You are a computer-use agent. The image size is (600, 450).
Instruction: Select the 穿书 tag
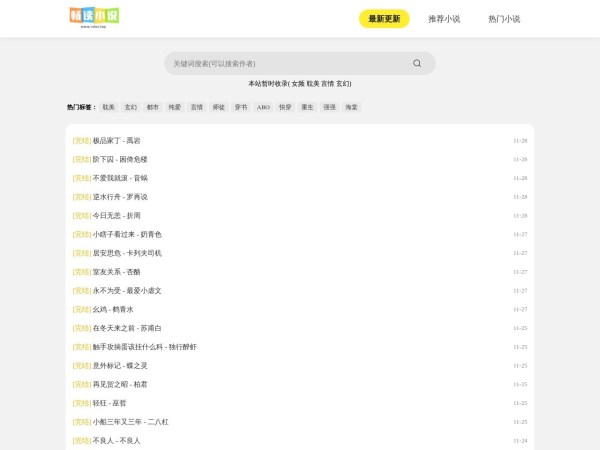coord(241,106)
